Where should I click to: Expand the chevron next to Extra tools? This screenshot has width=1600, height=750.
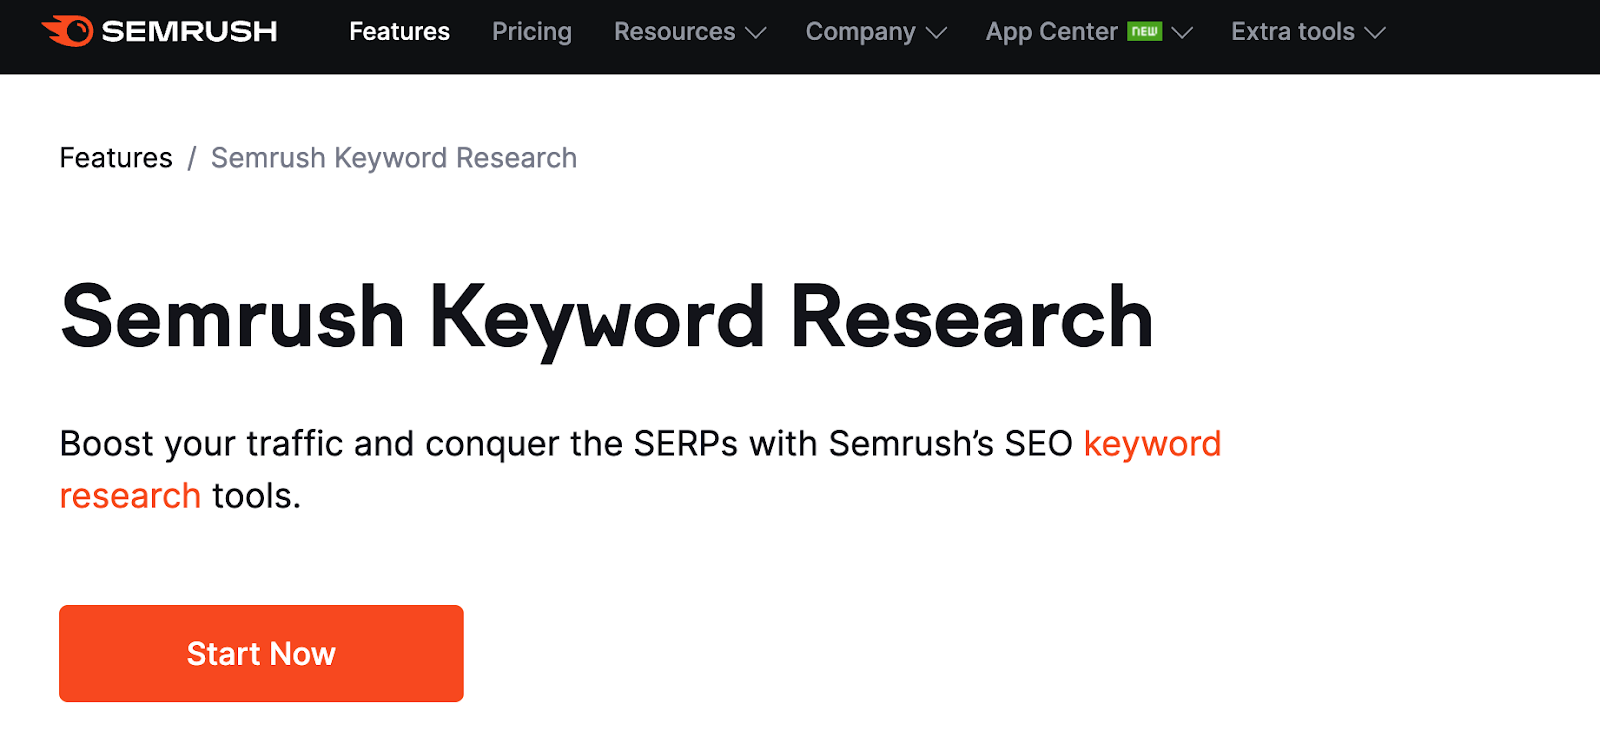click(1375, 33)
